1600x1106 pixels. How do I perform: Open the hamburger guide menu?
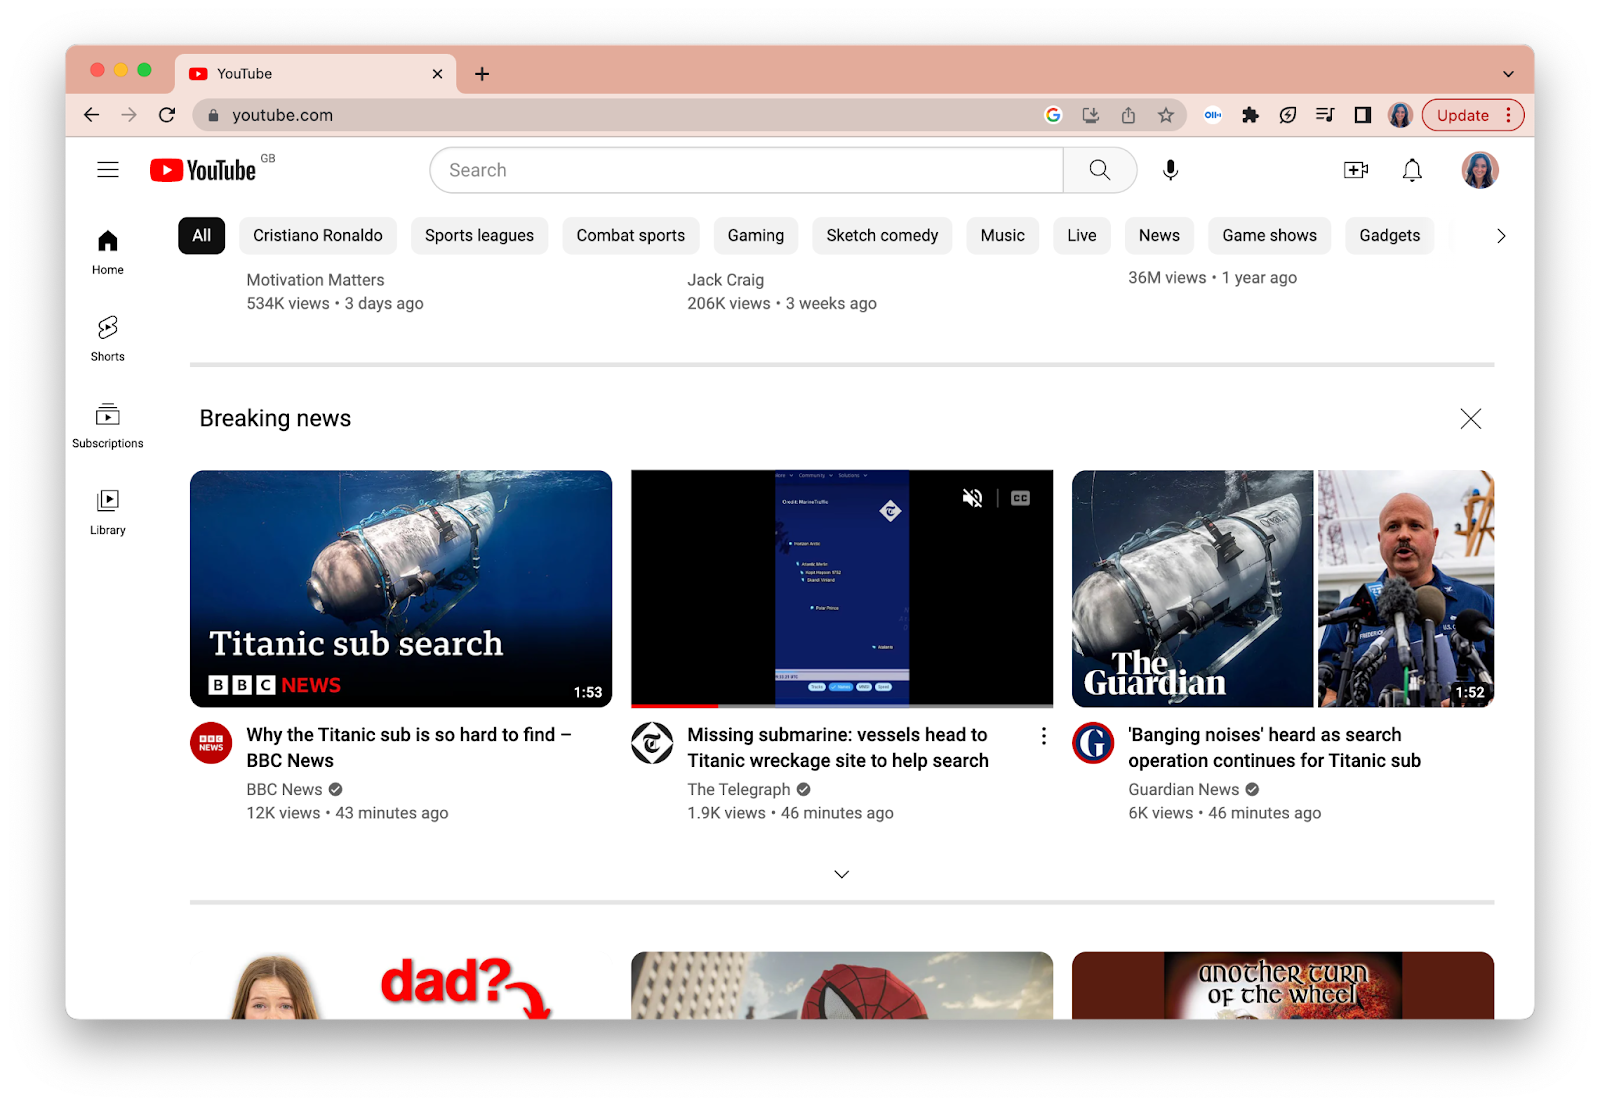(108, 170)
